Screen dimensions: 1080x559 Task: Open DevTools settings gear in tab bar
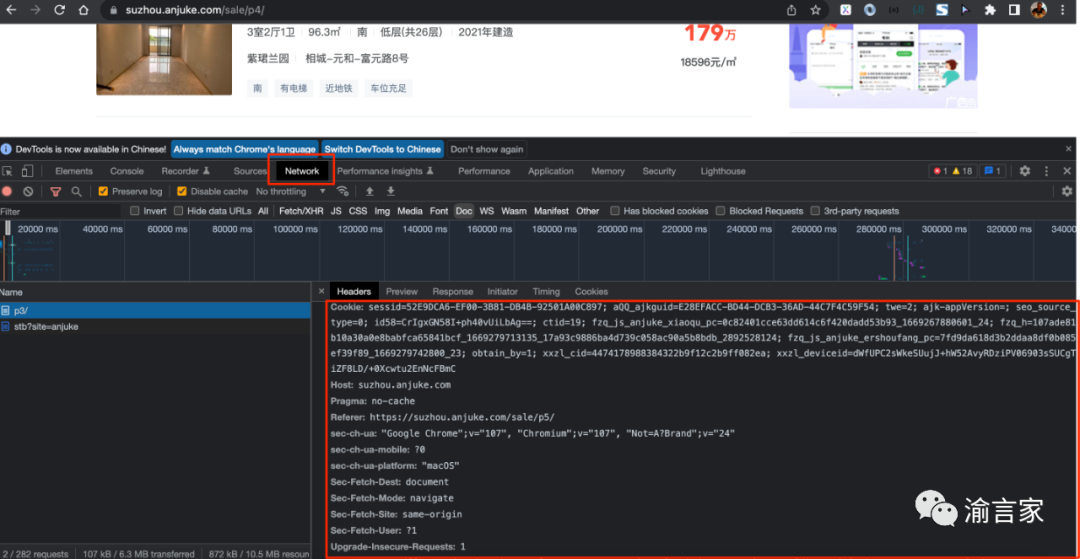pos(1025,171)
